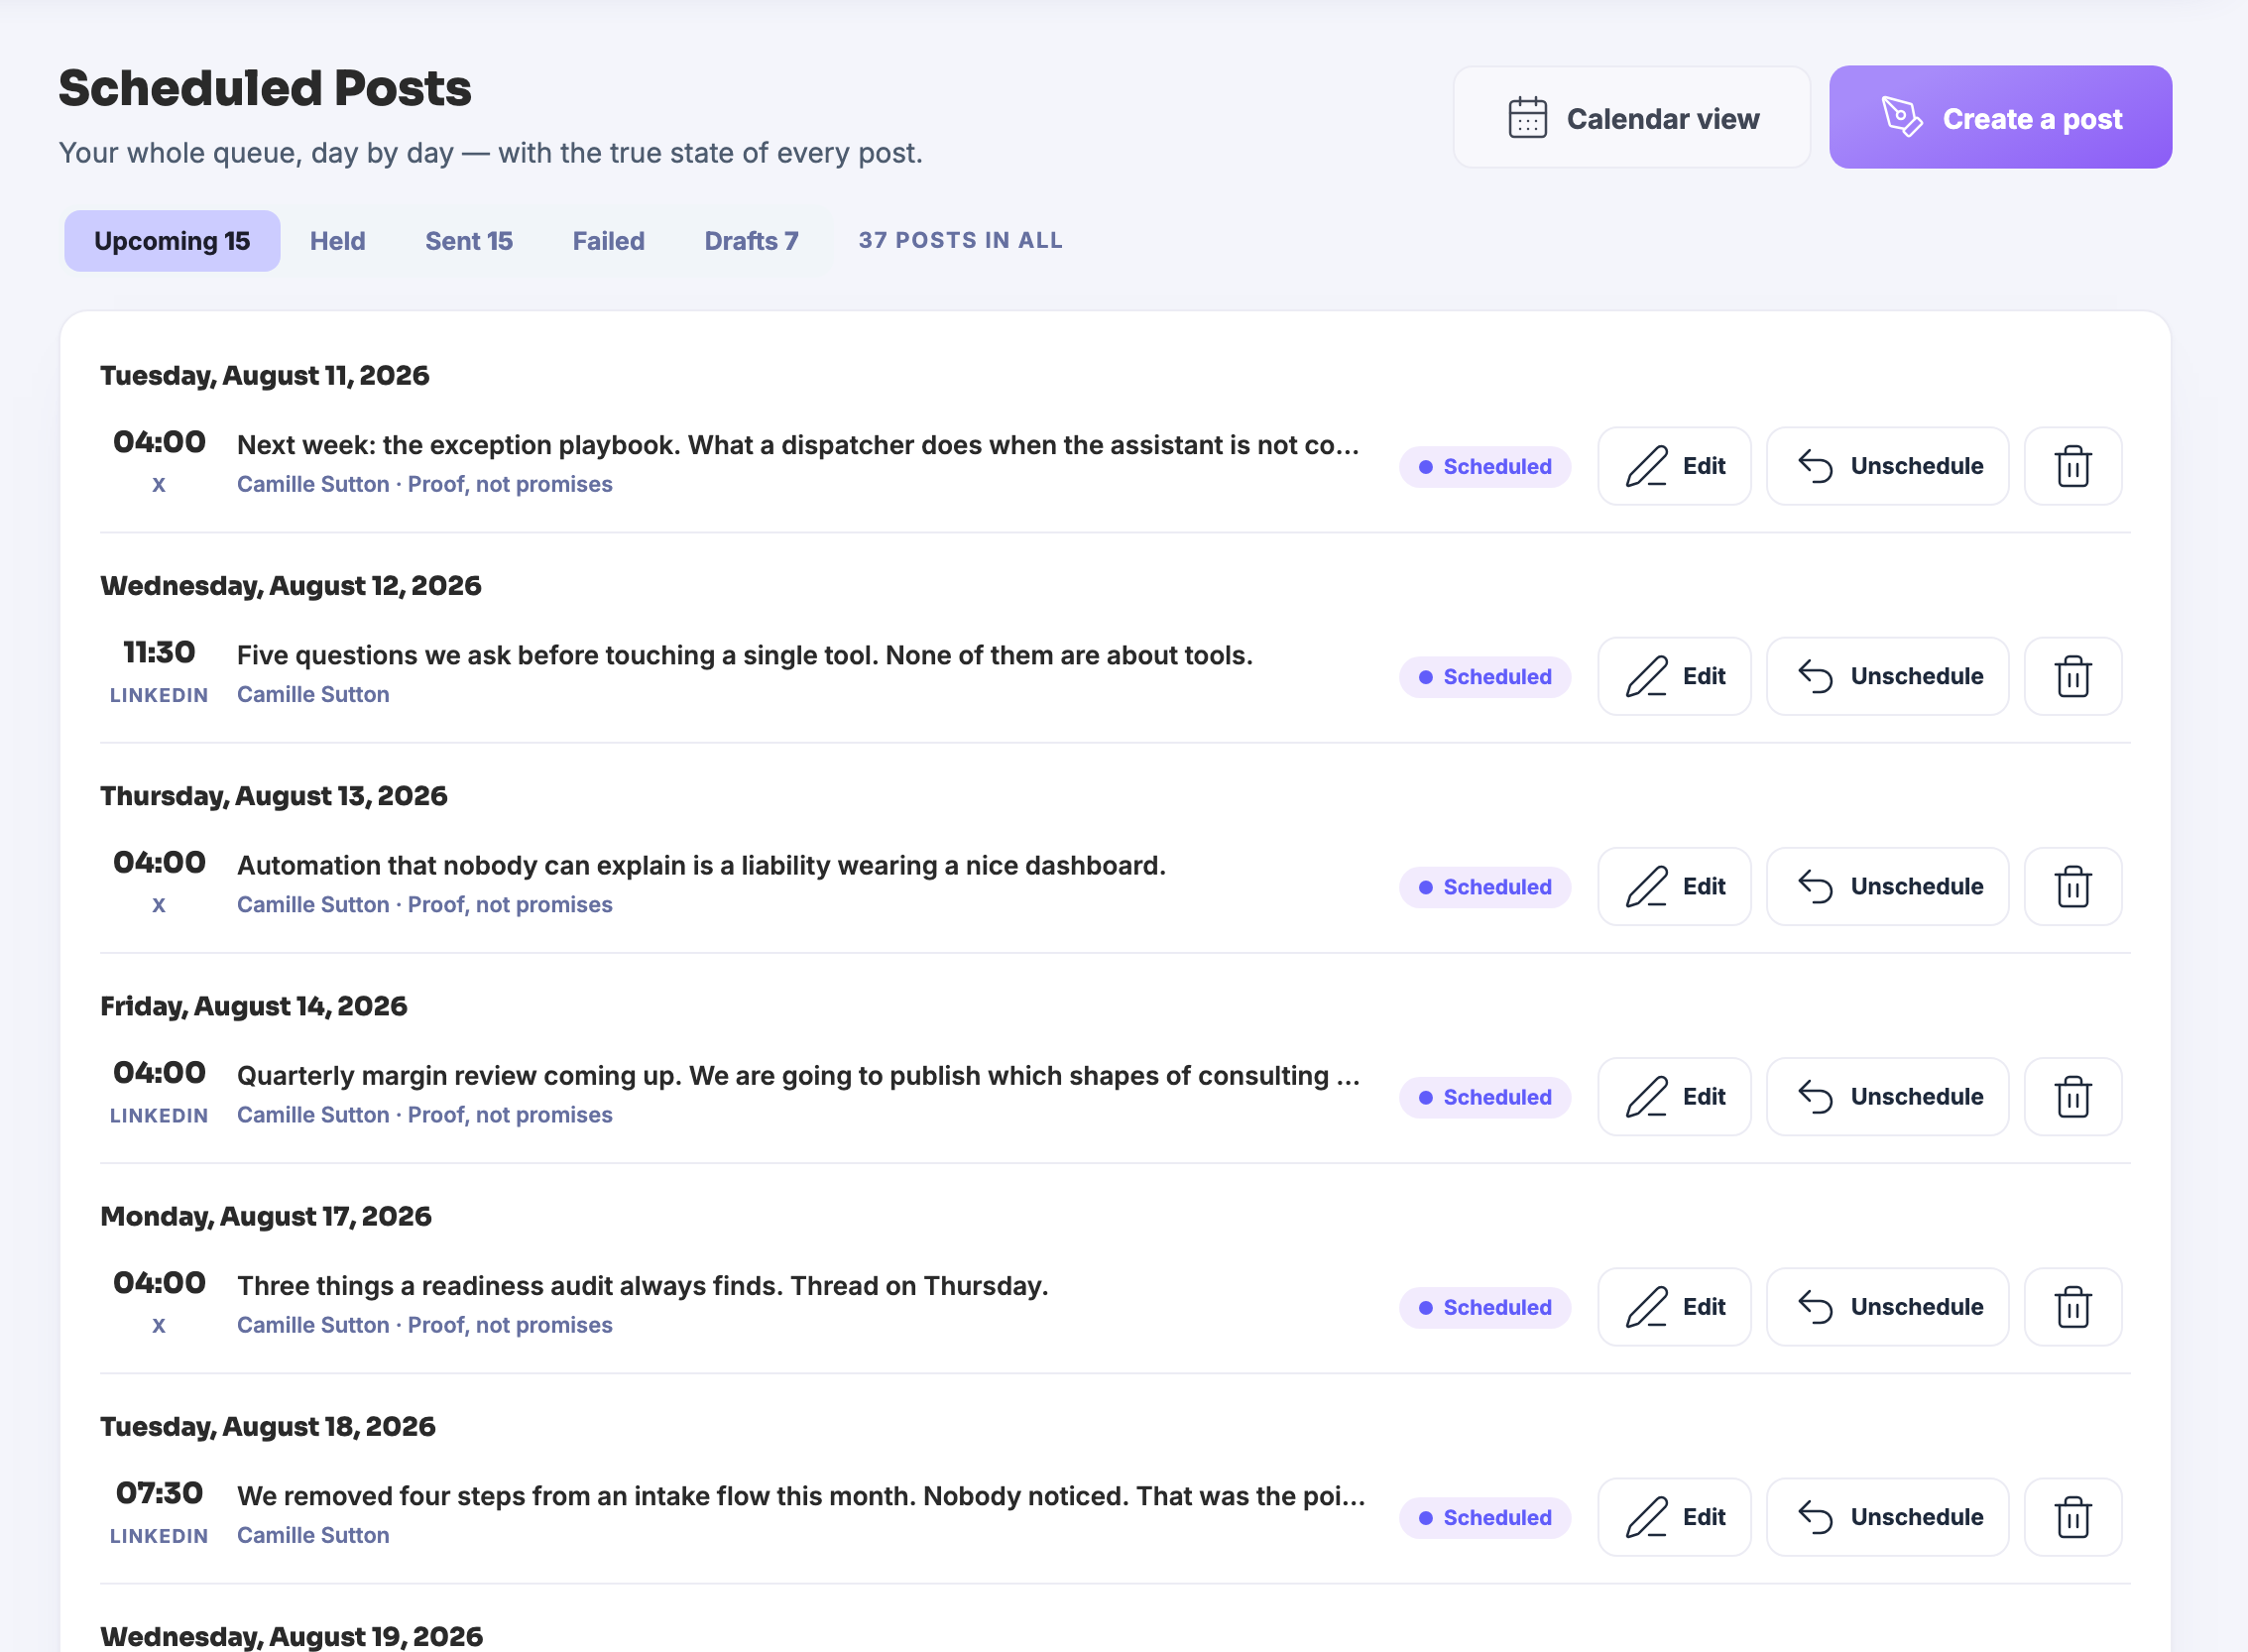Edit the 'Five questions we ask' post
Viewport: 2248px width, 1652px height.
pos(1674,676)
